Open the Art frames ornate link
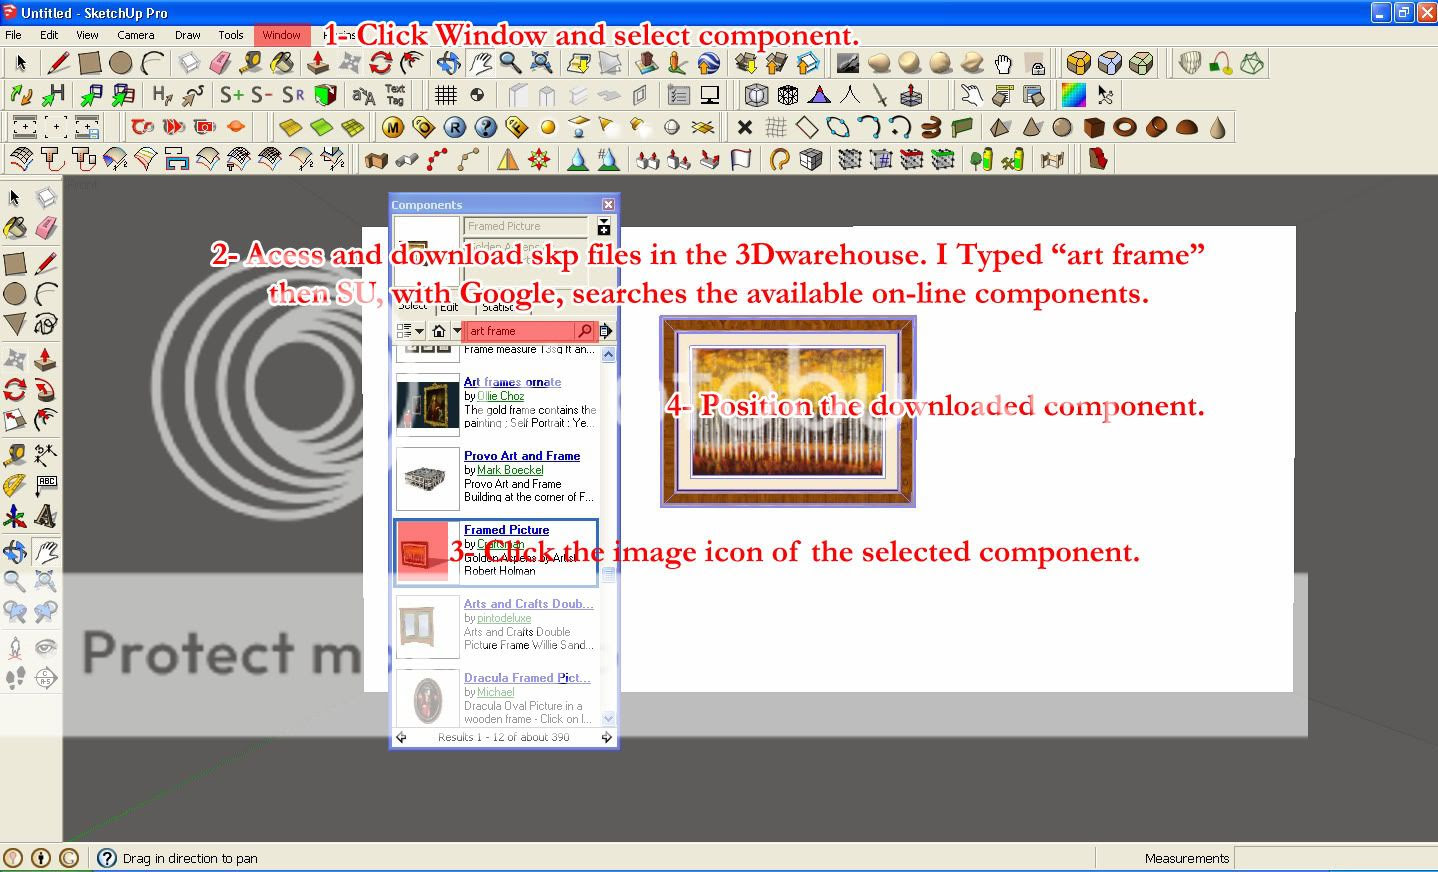 pos(512,382)
